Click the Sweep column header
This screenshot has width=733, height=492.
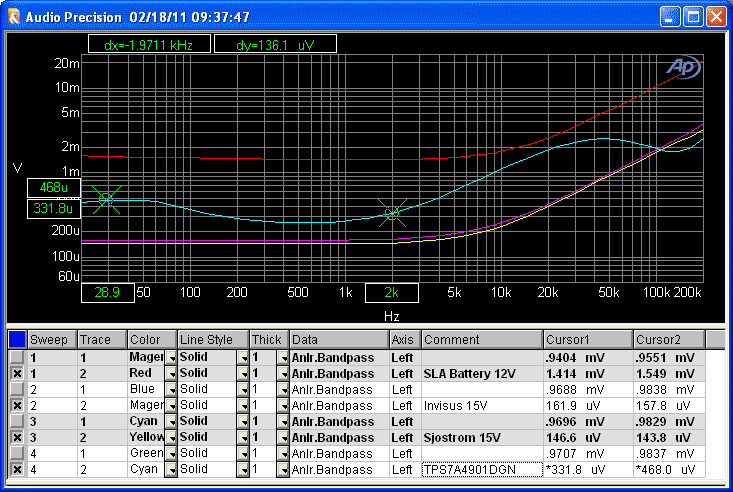[x=52, y=340]
